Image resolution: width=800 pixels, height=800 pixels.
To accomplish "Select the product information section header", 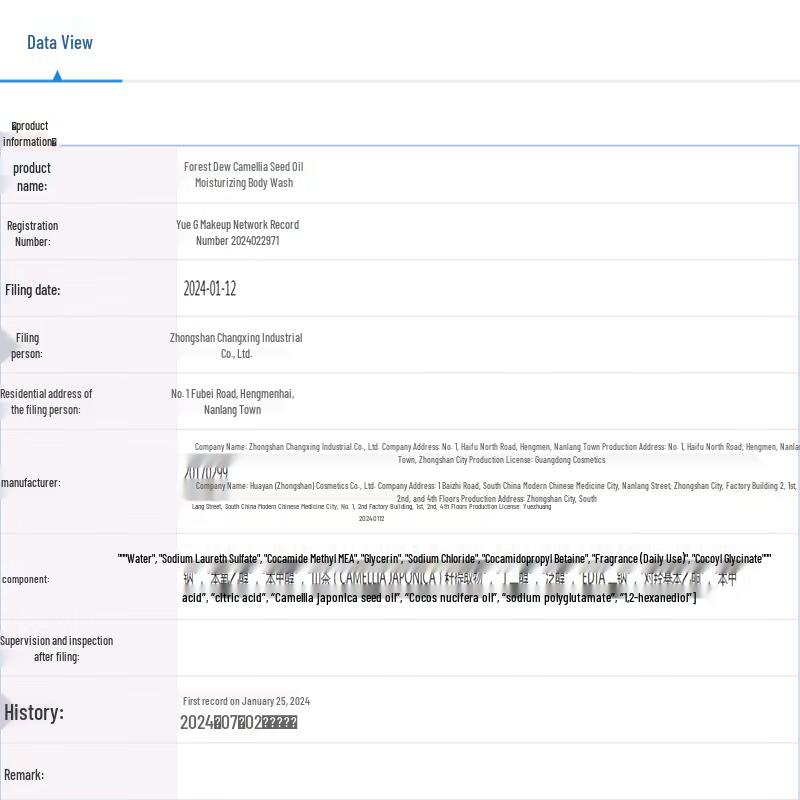I will pyautogui.click(x=29, y=134).
